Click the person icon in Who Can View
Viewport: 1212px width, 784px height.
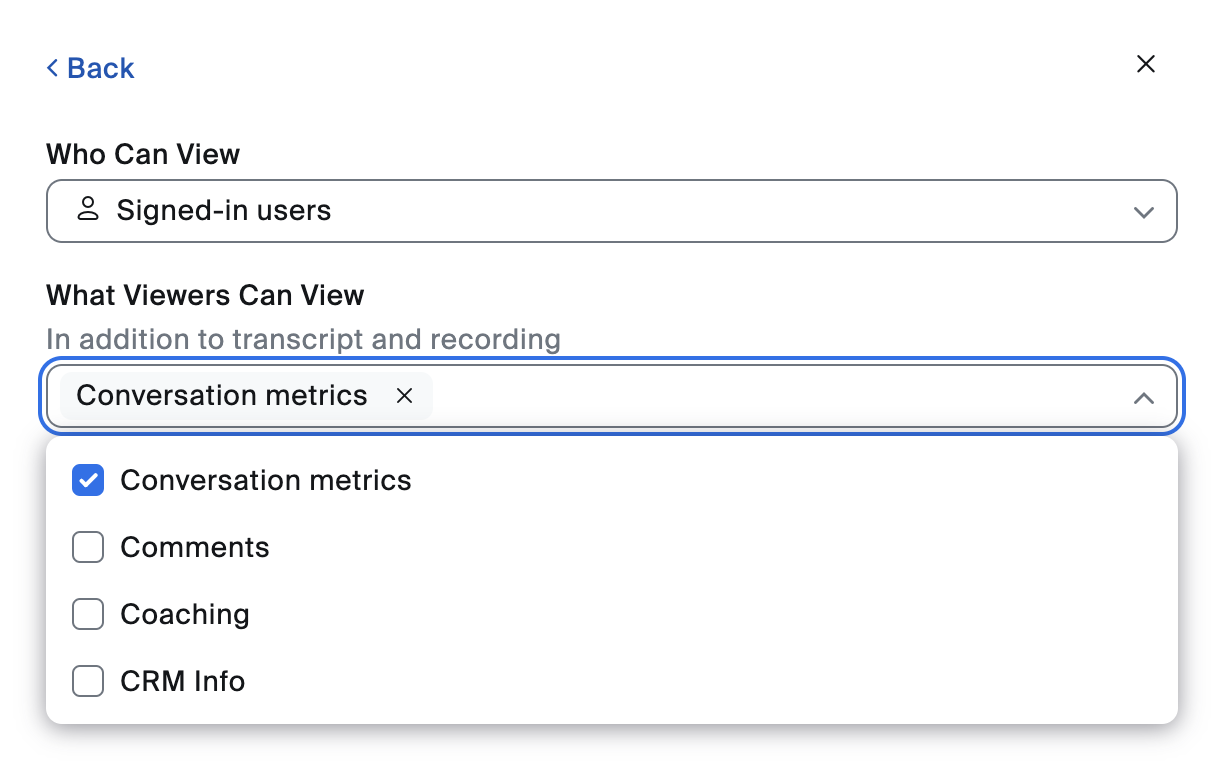[x=88, y=210]
